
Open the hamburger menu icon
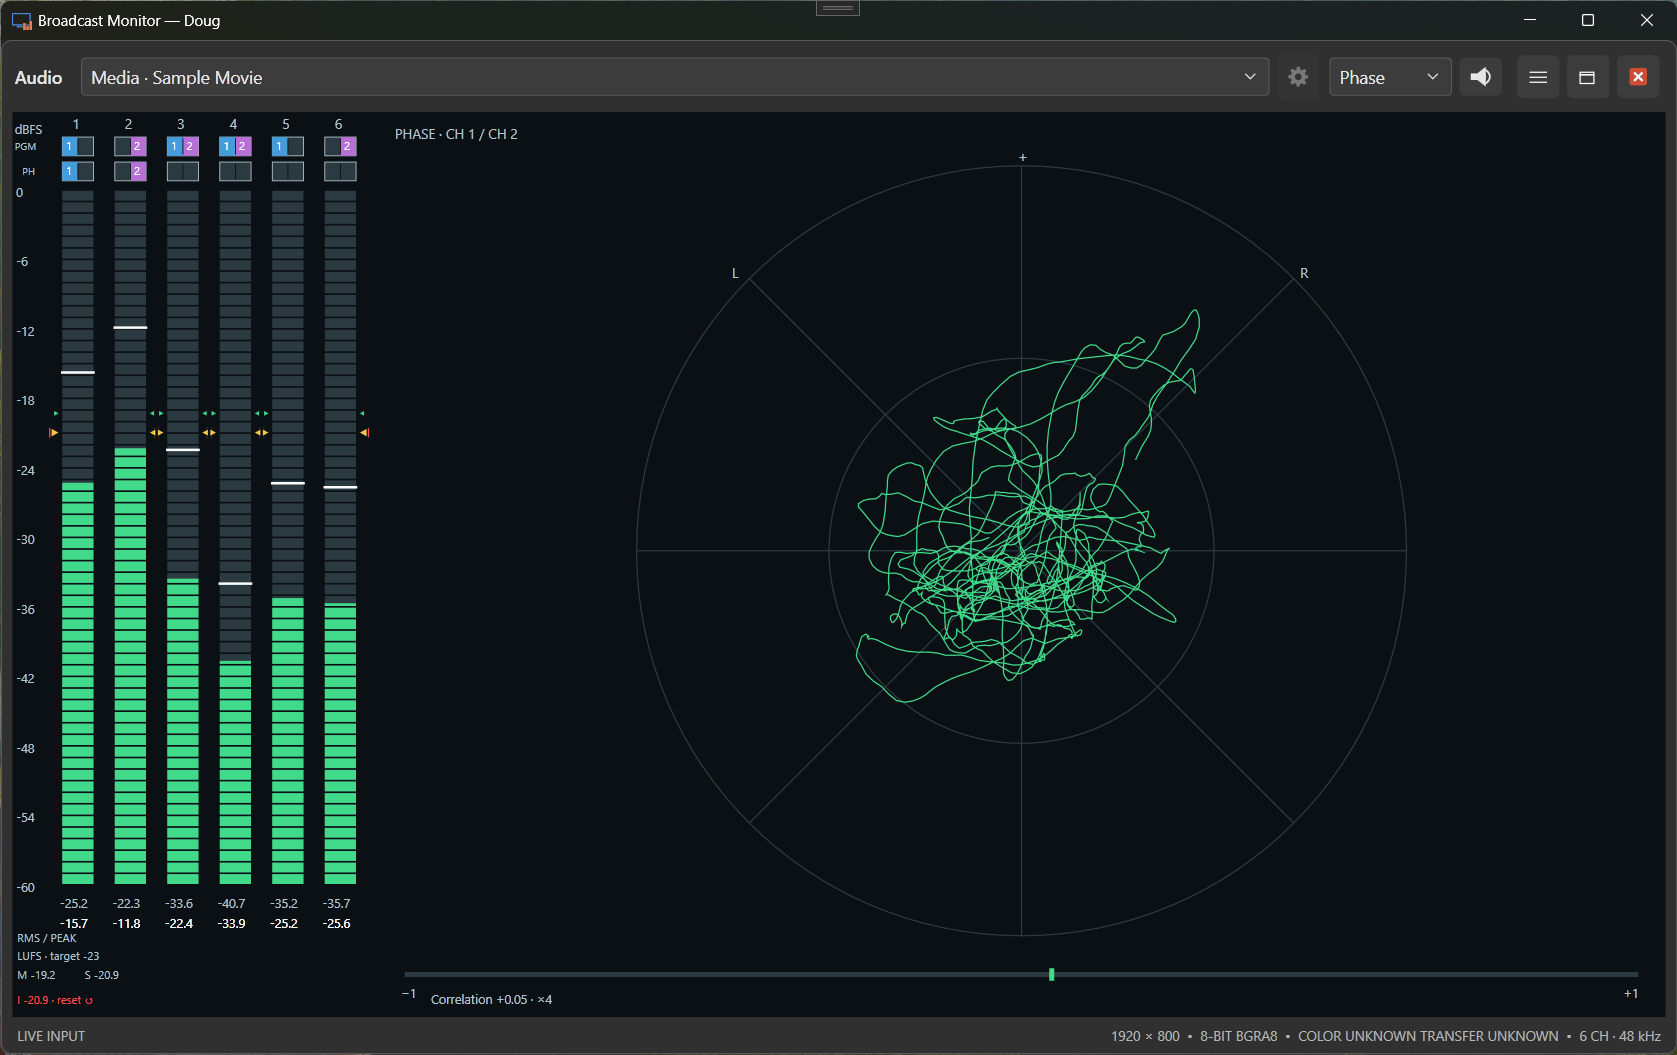[x=1538, y=77]
